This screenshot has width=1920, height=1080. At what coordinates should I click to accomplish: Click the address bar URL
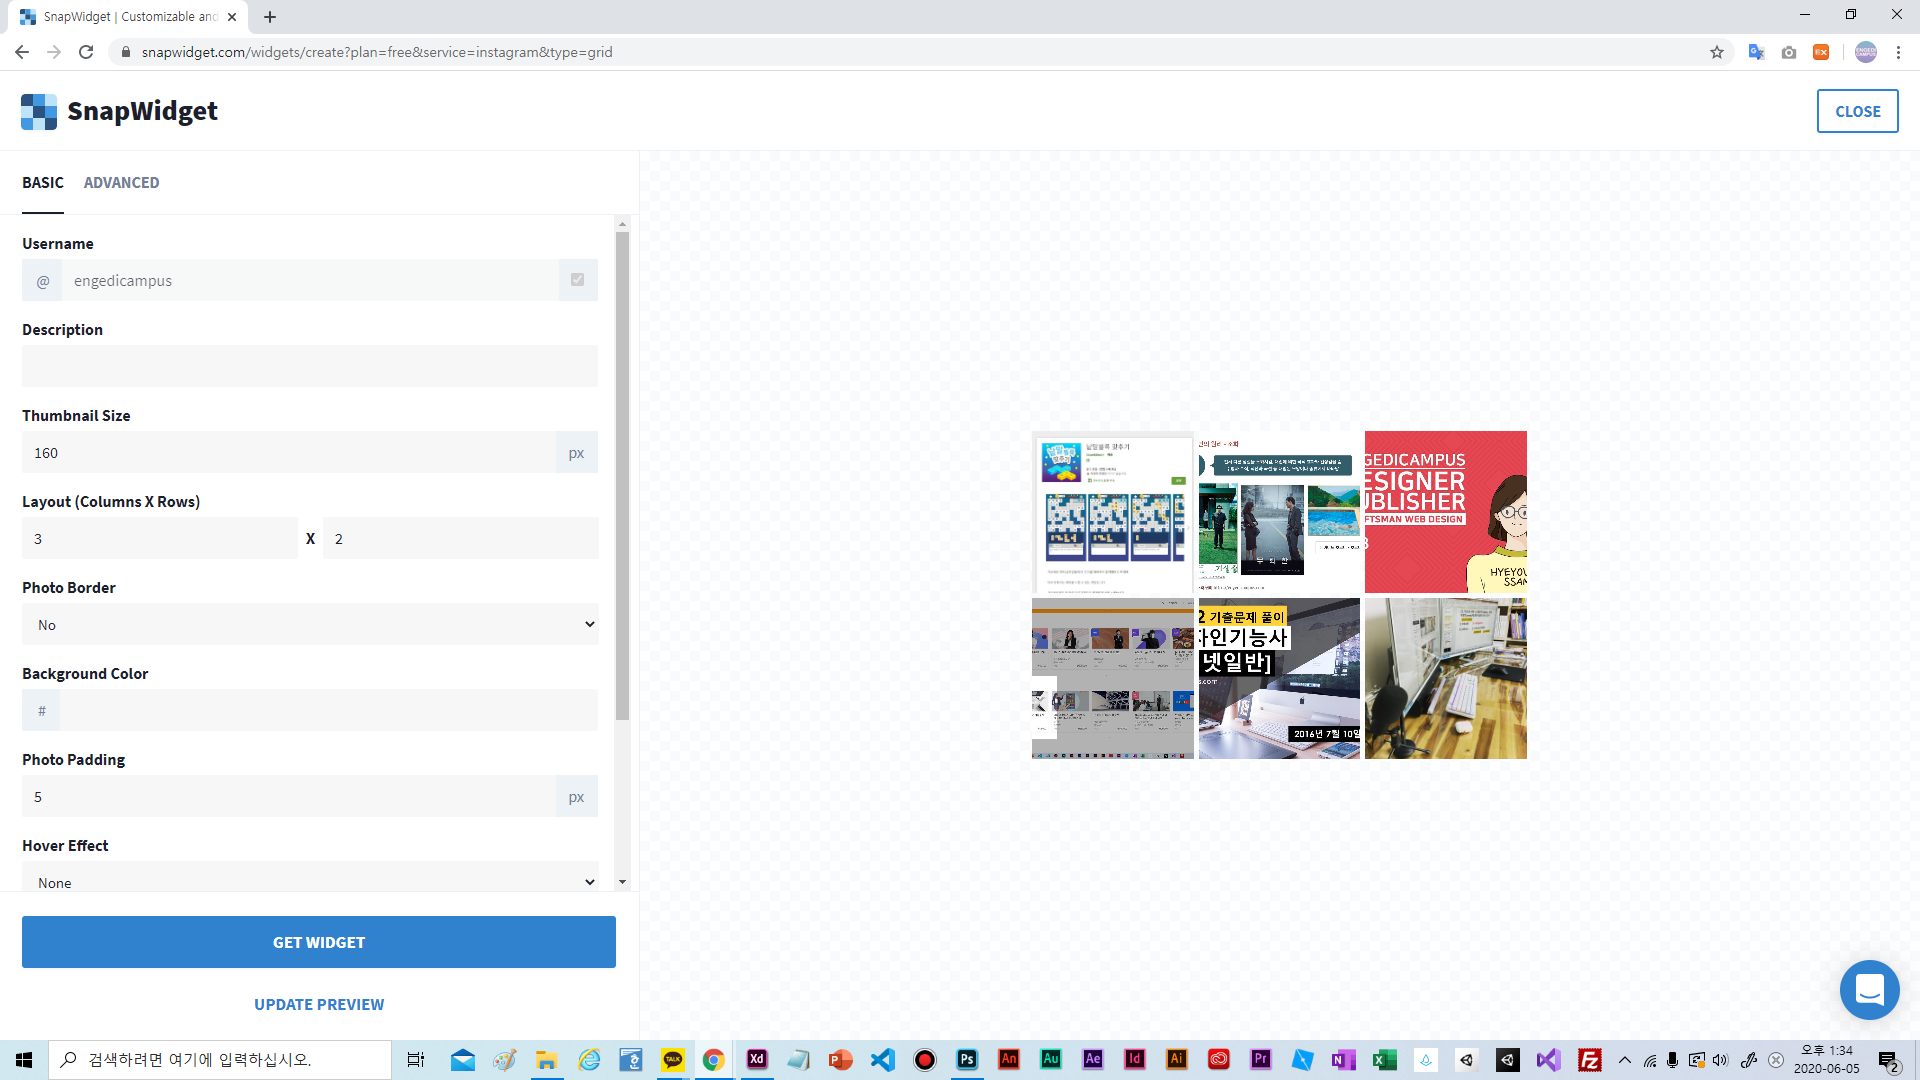coord(377,52)
